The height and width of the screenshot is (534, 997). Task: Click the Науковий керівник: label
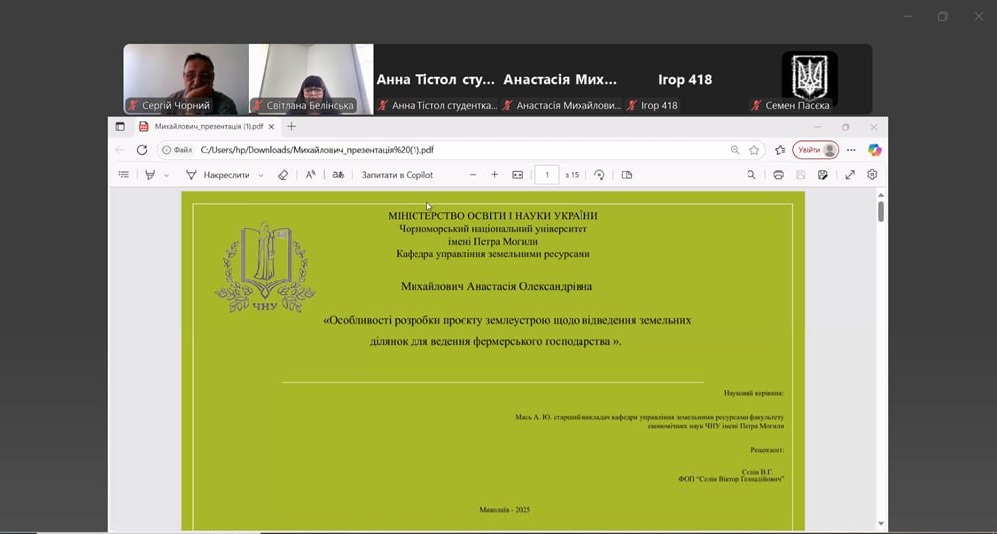click(x=753, y=394)
